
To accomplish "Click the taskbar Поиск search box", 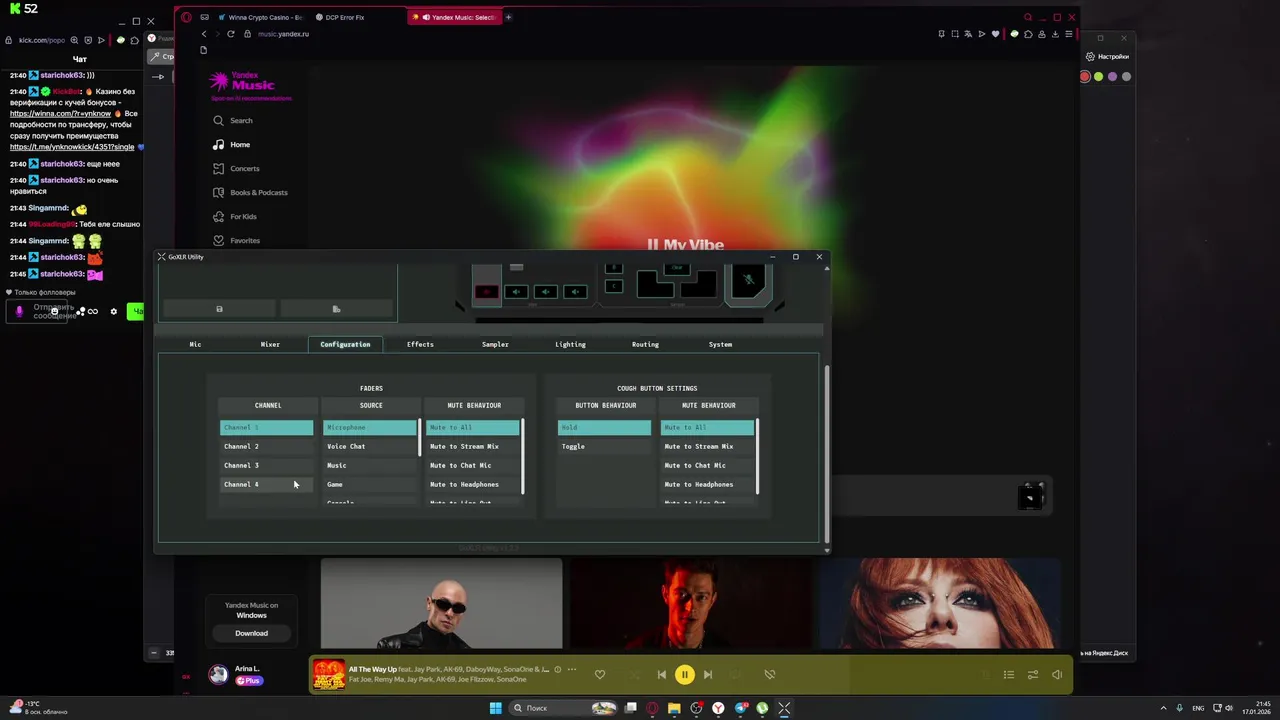I will pyautogui.click(x=565, y=709).
